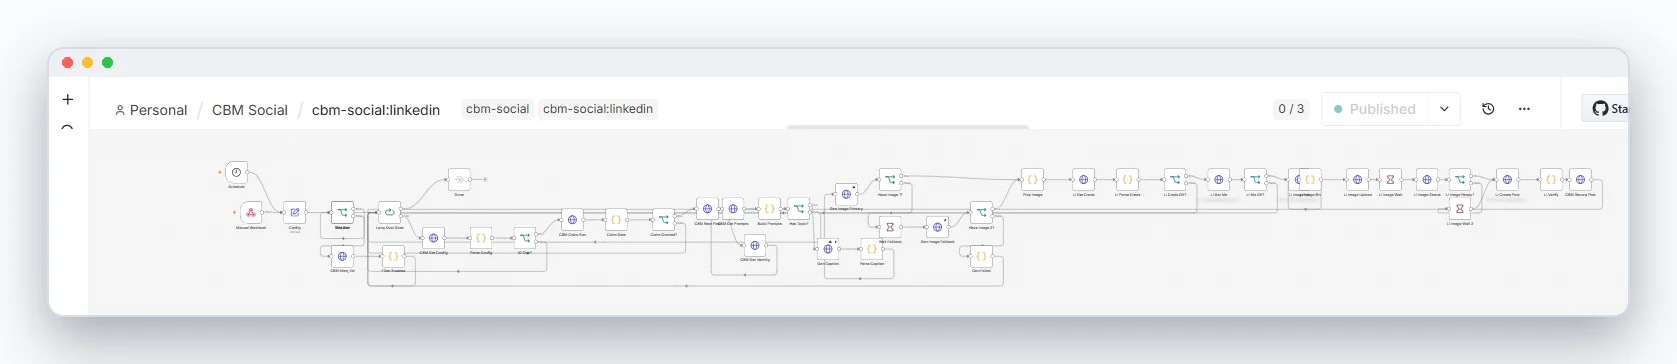The width and height of the screenshot is (1677, 364).
Task: Select the LI Get Me HTTP node
Action: (1218, 179)
